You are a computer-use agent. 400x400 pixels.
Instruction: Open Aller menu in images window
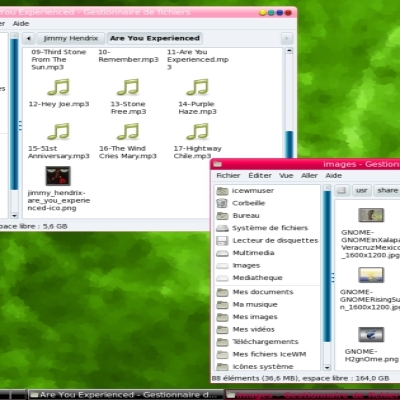[x=309, y=176]
